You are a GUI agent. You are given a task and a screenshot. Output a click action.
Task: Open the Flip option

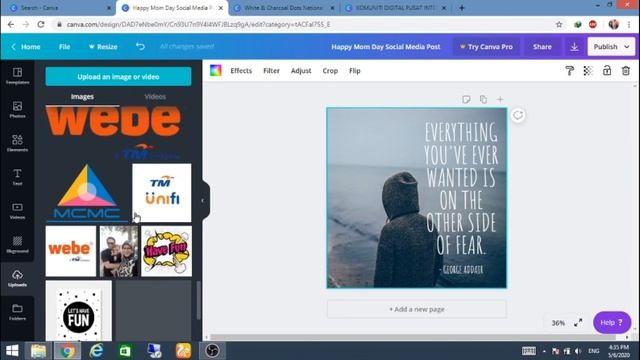tap(355, 71)
